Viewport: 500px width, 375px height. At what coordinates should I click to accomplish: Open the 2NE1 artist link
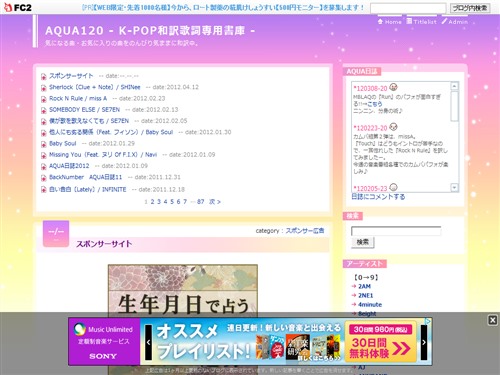[x=365, y=295]
